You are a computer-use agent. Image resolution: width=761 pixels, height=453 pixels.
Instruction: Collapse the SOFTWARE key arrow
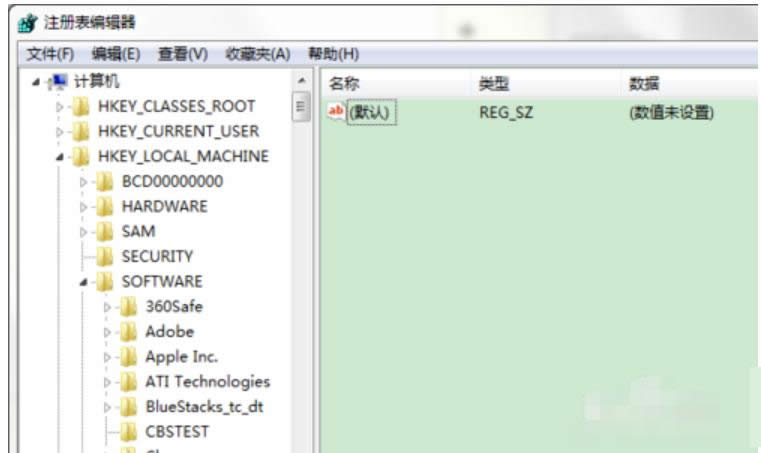coord(85,282)
